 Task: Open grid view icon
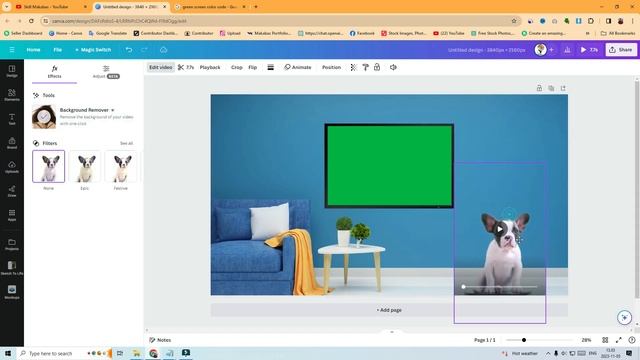coord(605,340)
